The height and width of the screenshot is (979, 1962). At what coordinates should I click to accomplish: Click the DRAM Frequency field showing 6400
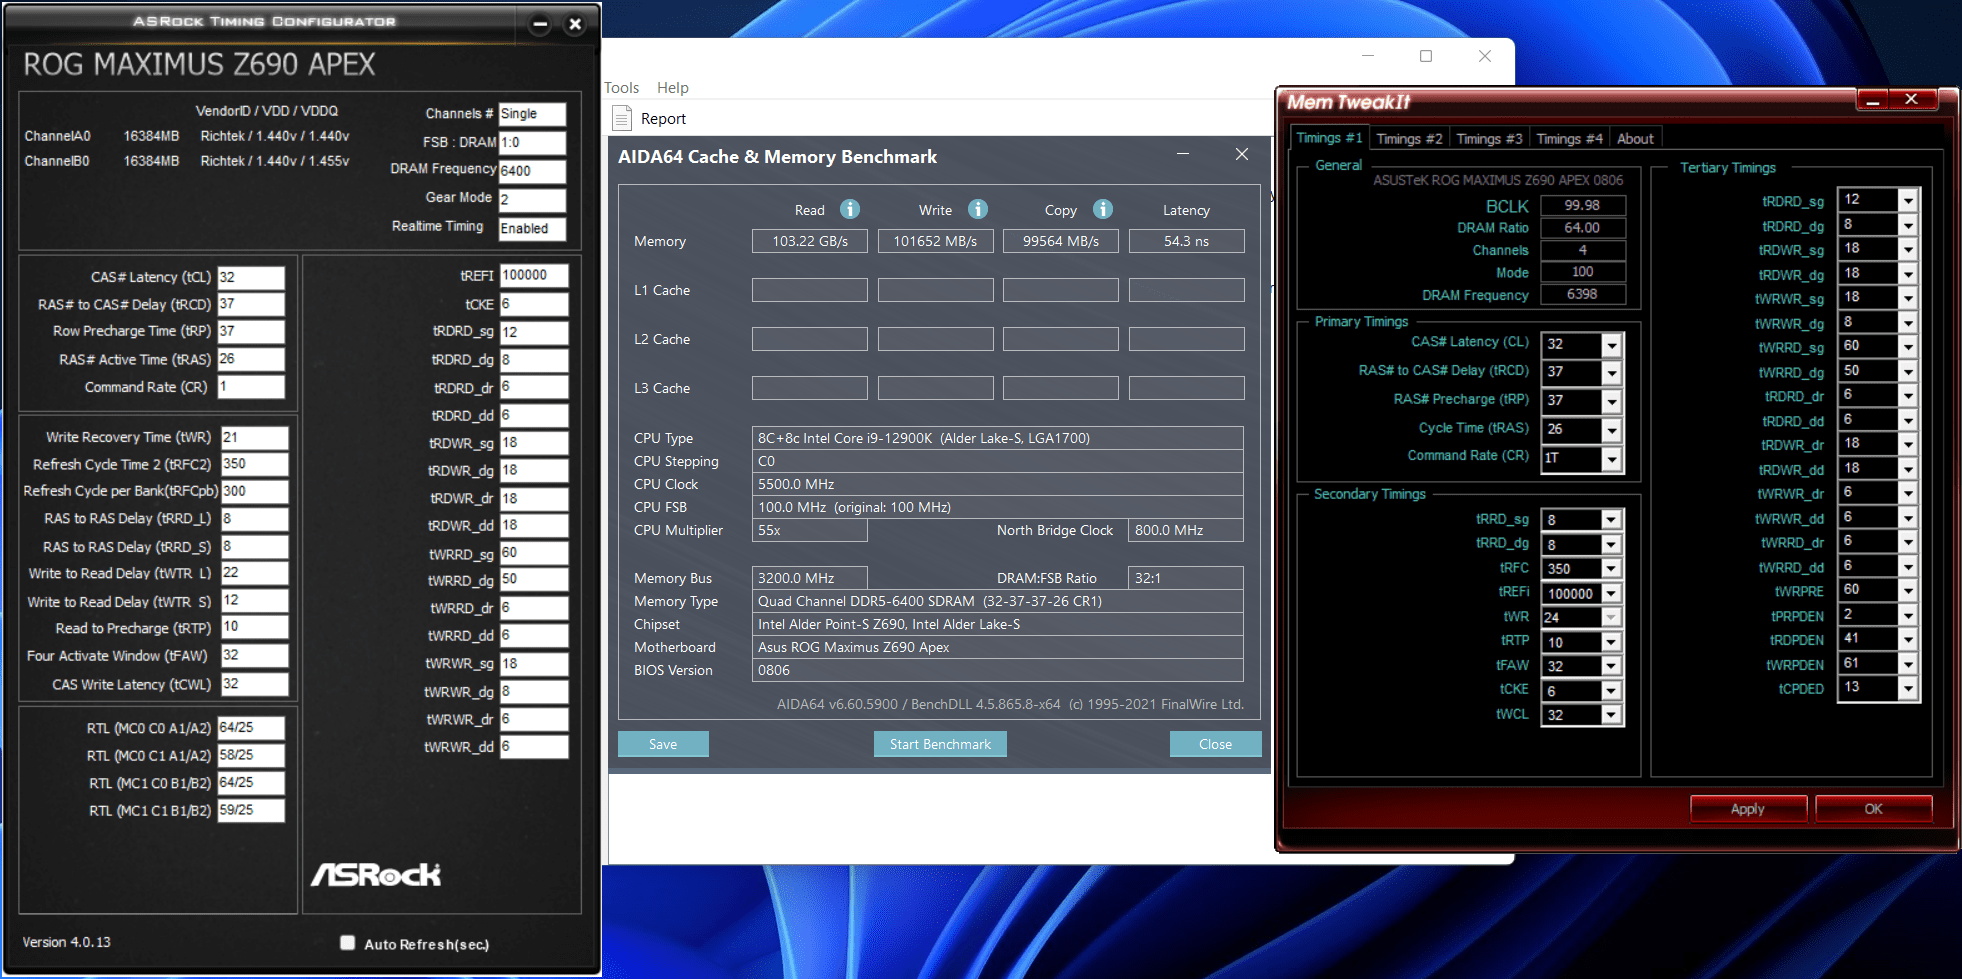pos(532,171)
